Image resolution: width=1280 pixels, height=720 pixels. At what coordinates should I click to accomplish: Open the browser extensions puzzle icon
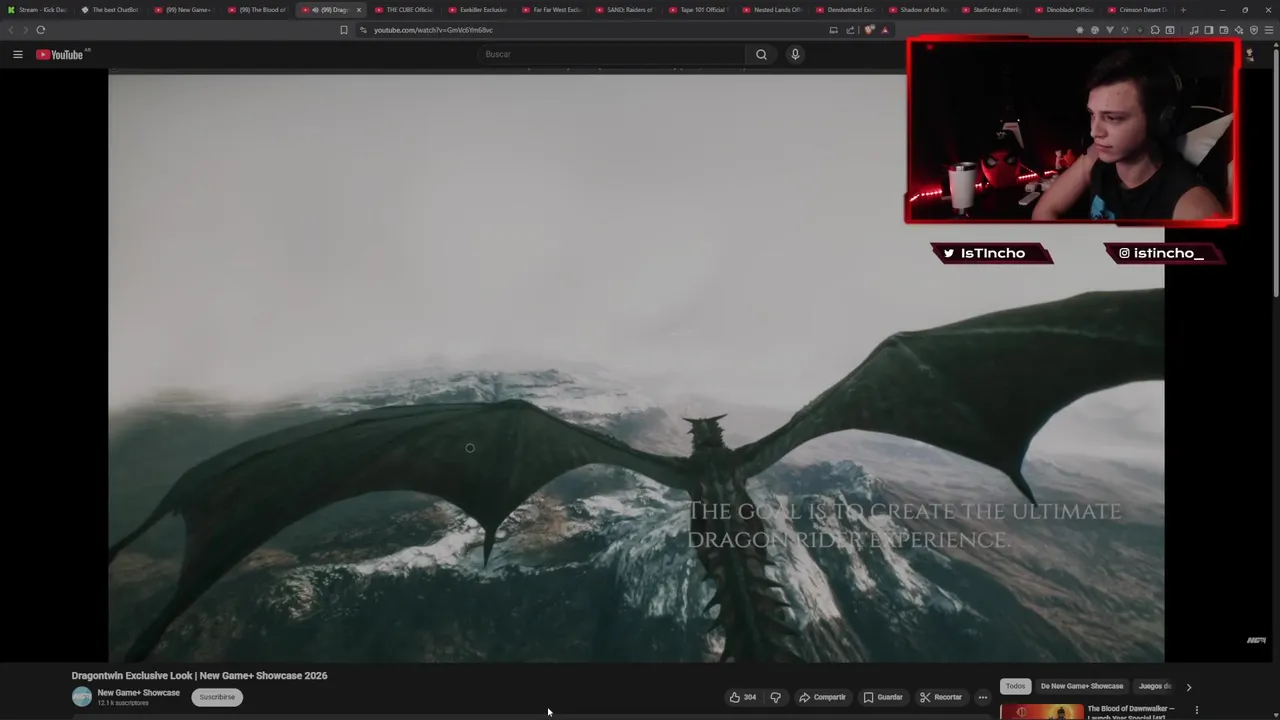tap(1155, 30)
